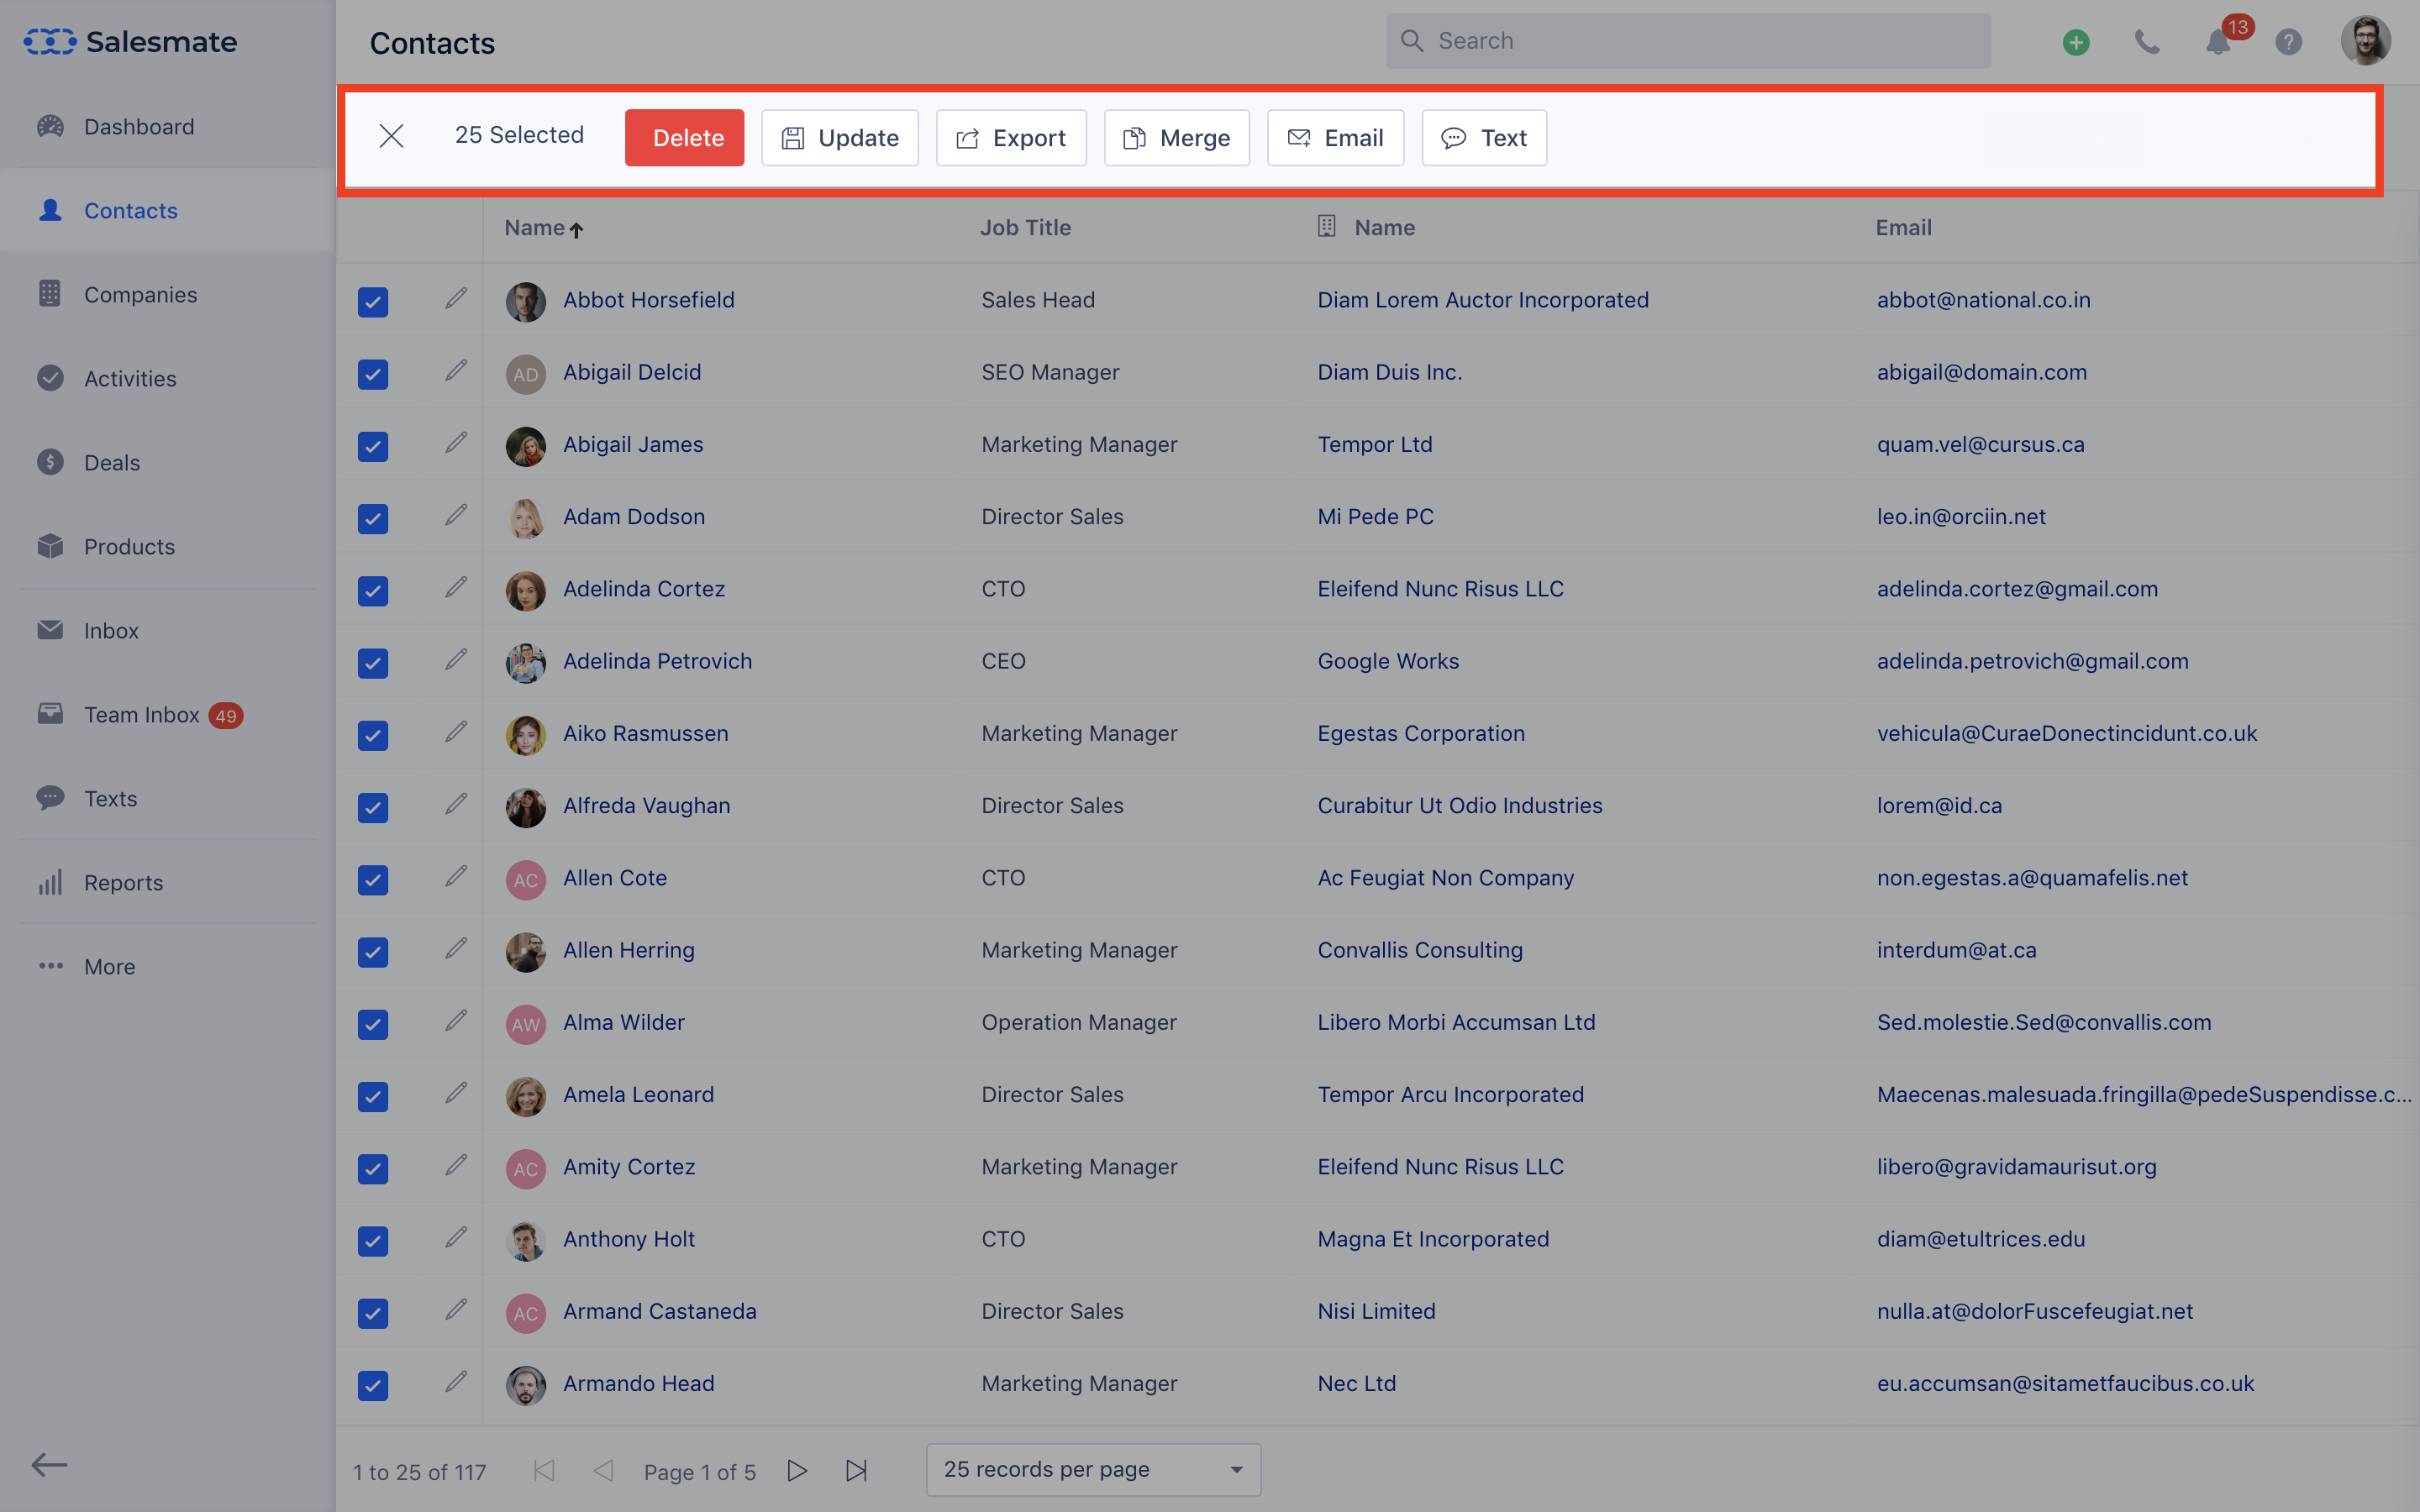Clear selection with the X icon

[391, 136]
